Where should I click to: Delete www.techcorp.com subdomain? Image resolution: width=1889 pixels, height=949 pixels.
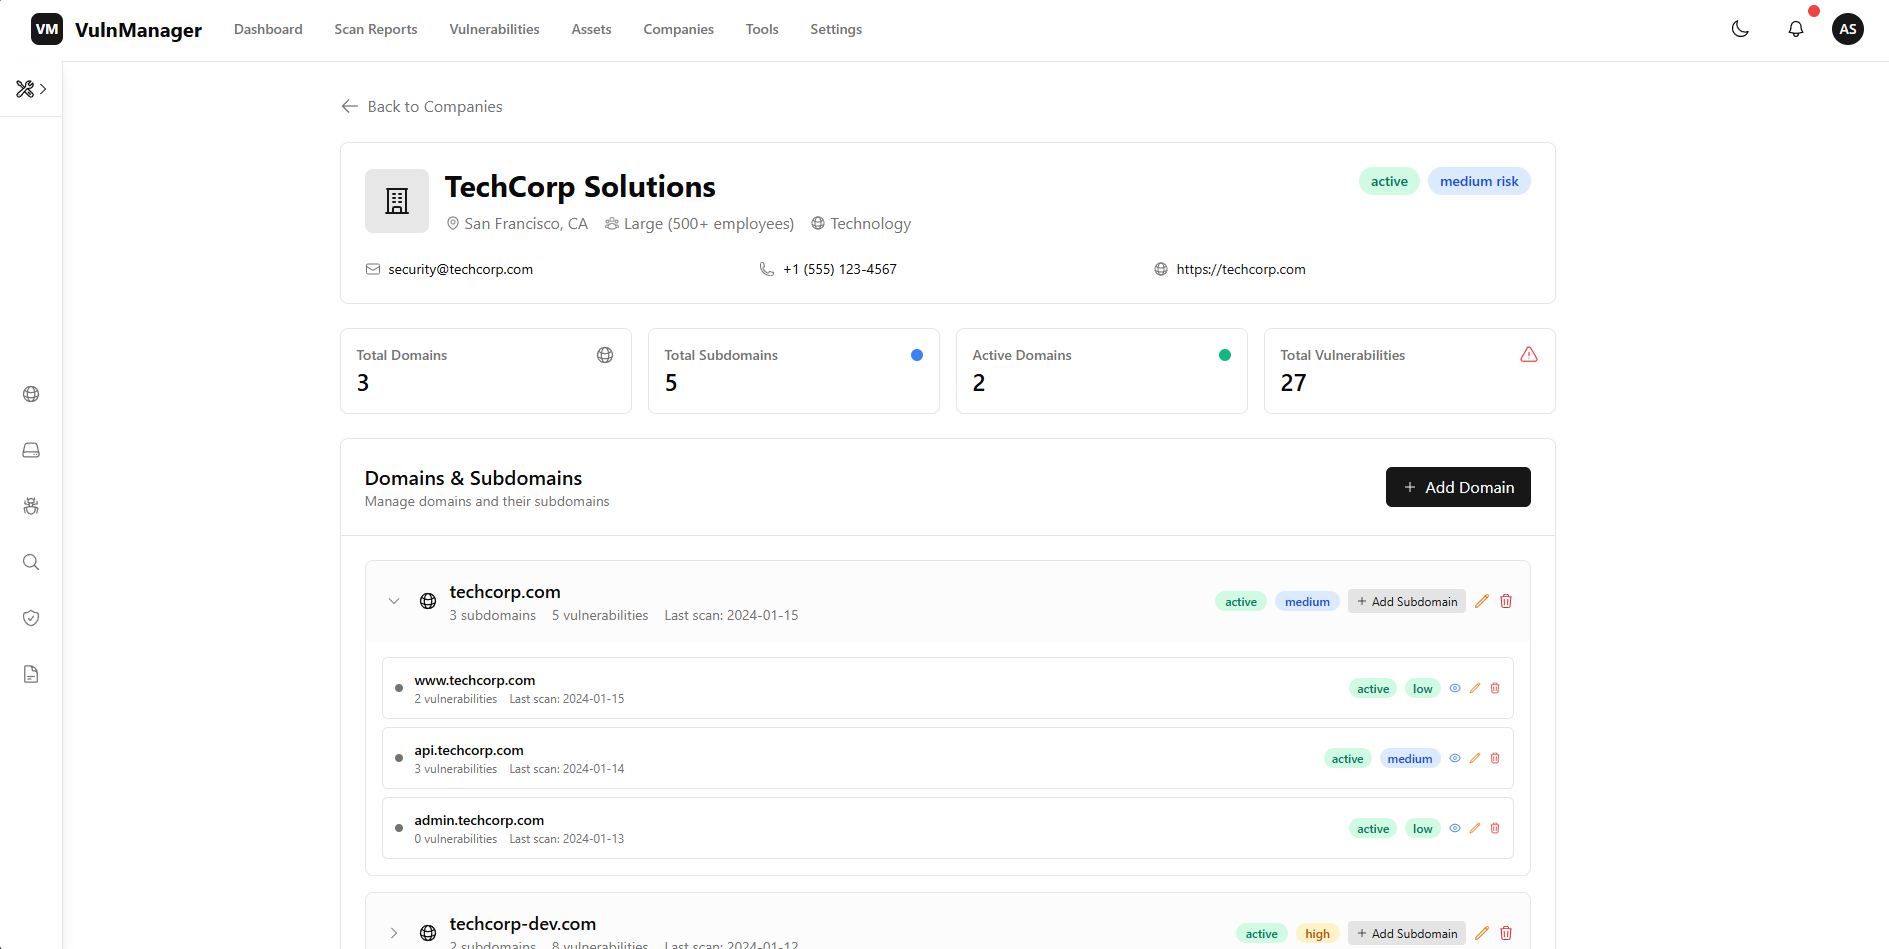pyautogui.click(x=1495, y=688)
